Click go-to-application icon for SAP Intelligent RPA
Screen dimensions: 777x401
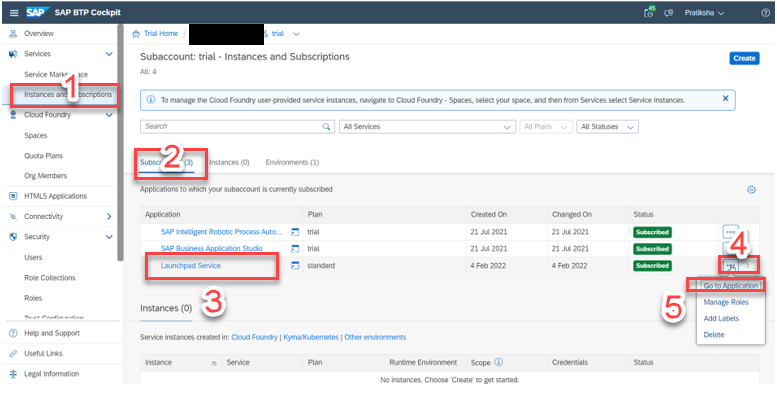point(295,232)
